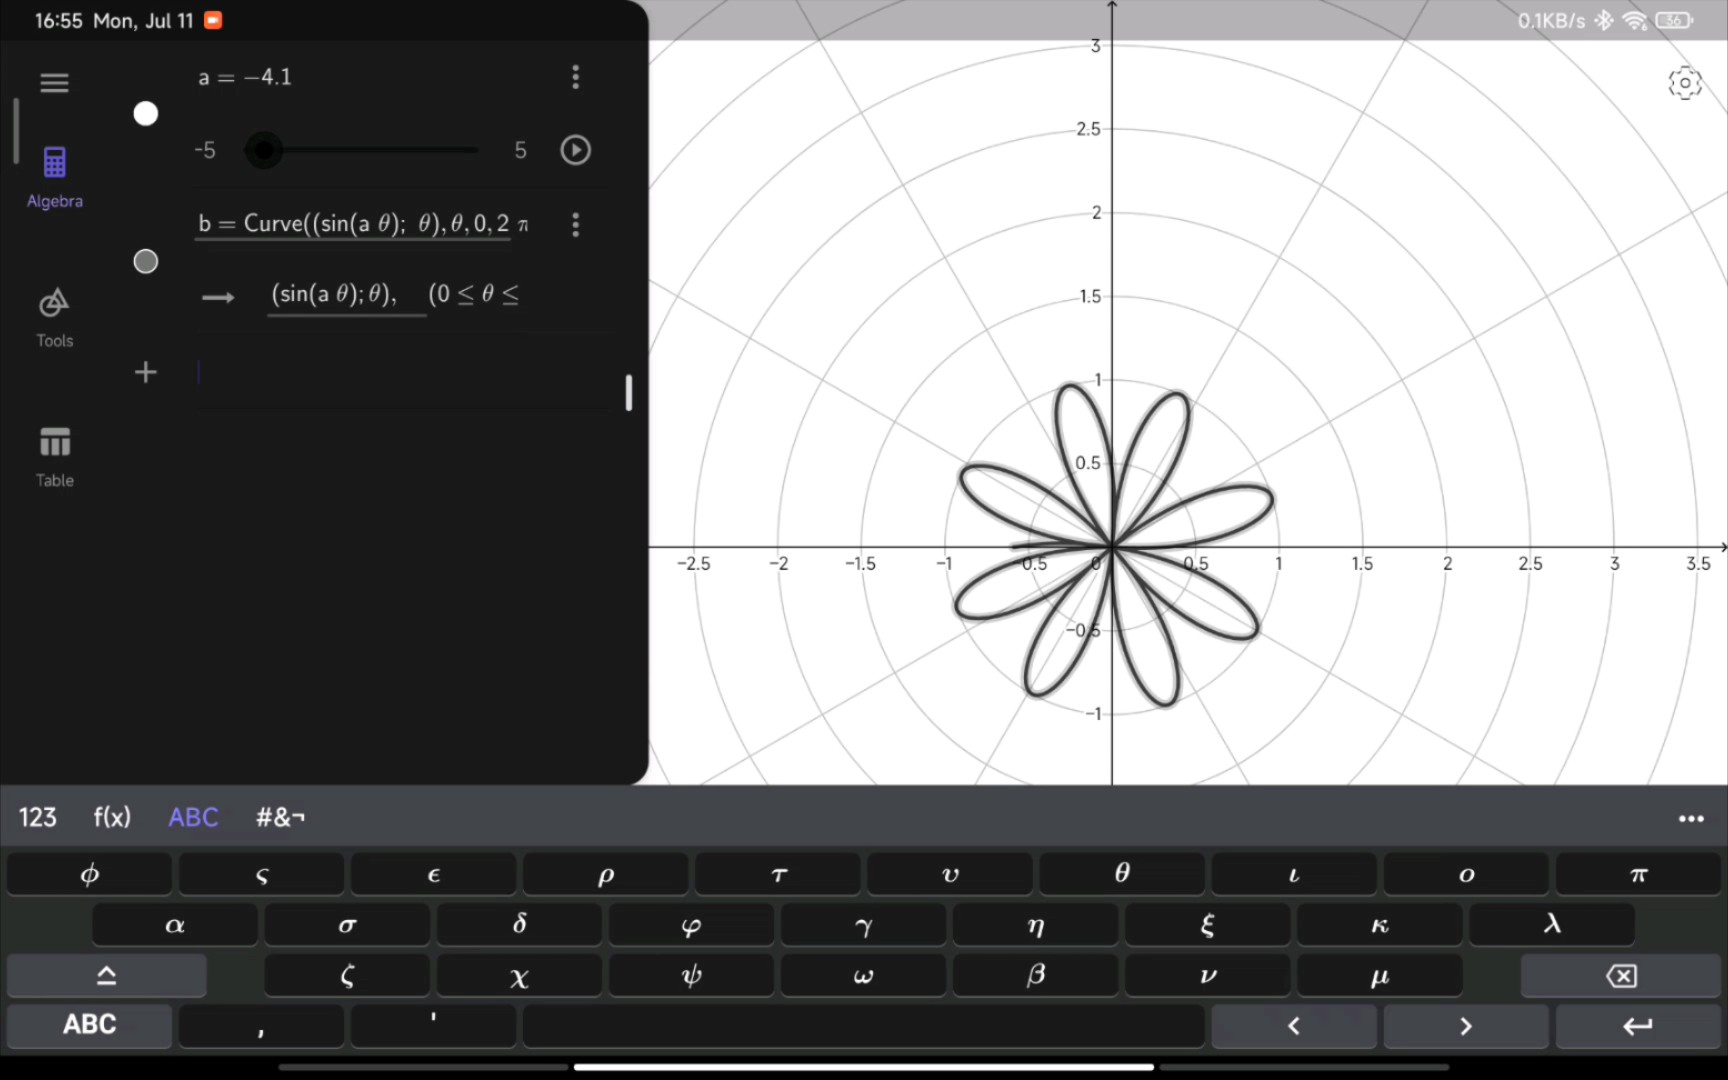Viewport: 1728px width, 1080px height.
Task: Move cursor left with arrow key
Action: 1294,1026
